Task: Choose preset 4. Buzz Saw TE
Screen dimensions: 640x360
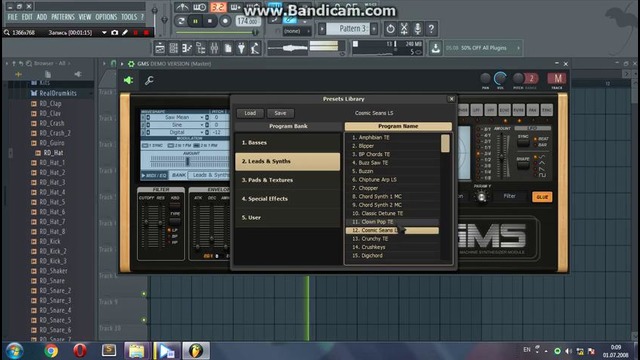Action: click(x=392, y=163)
